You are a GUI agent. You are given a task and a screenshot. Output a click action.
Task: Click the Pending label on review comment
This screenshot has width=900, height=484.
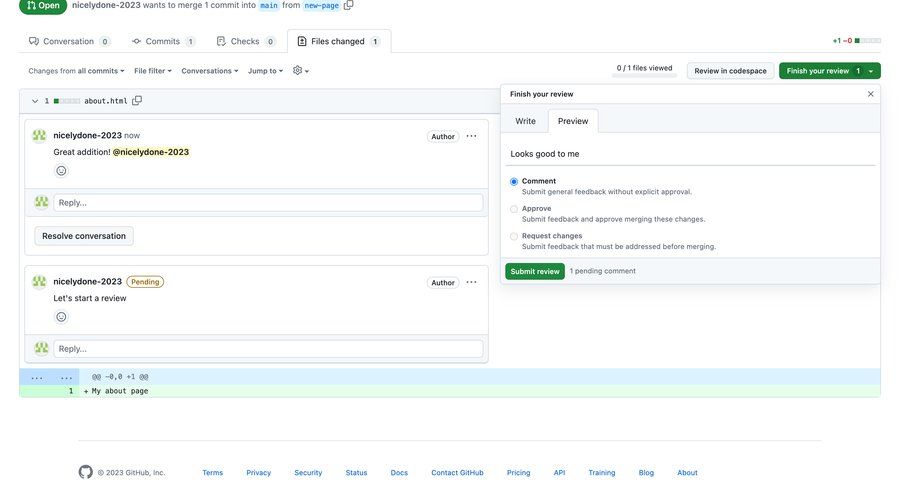click(145, 282)
